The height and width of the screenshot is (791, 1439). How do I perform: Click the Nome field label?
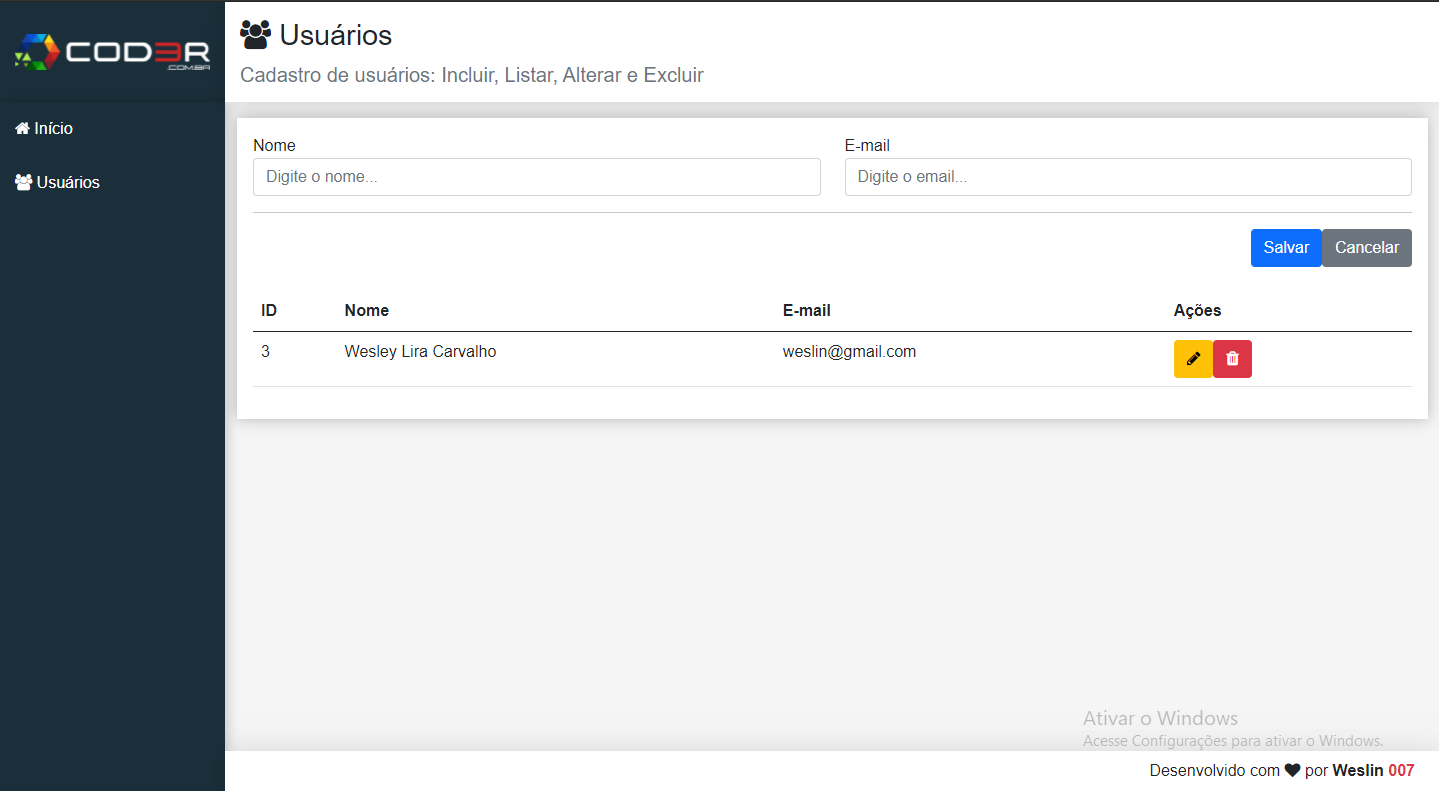click(x=274, y=145)
